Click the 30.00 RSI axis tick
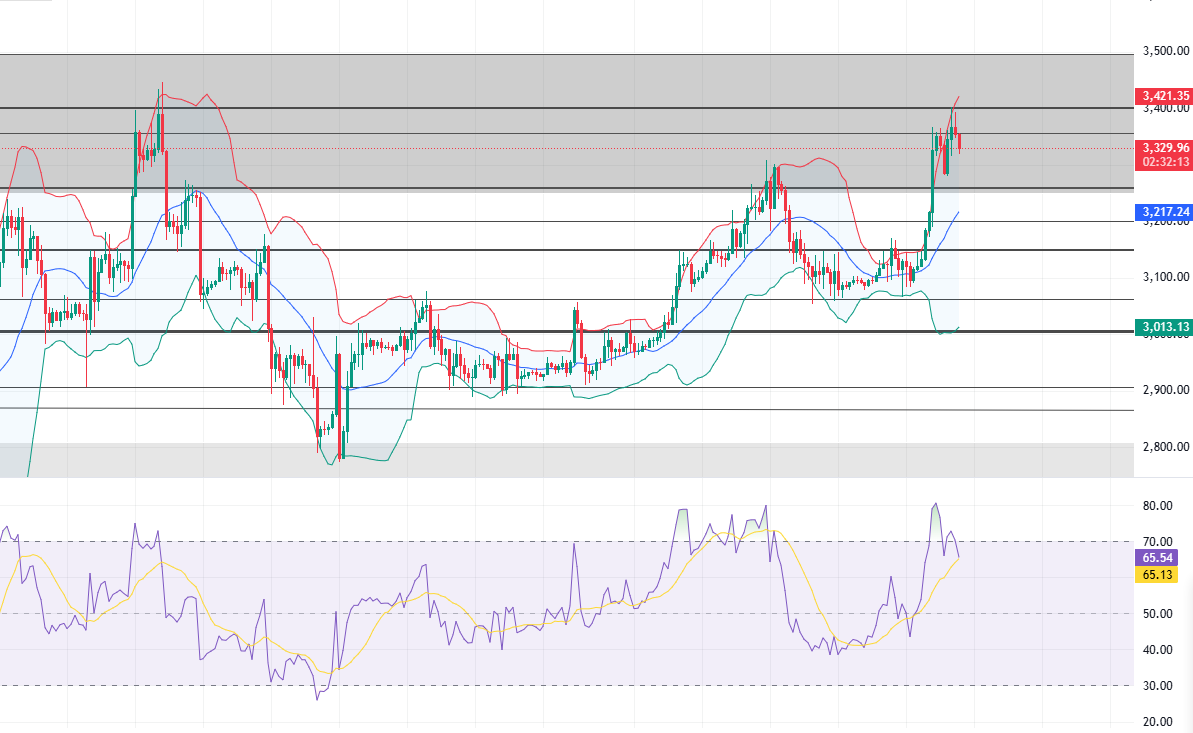 coord(1158,686)
